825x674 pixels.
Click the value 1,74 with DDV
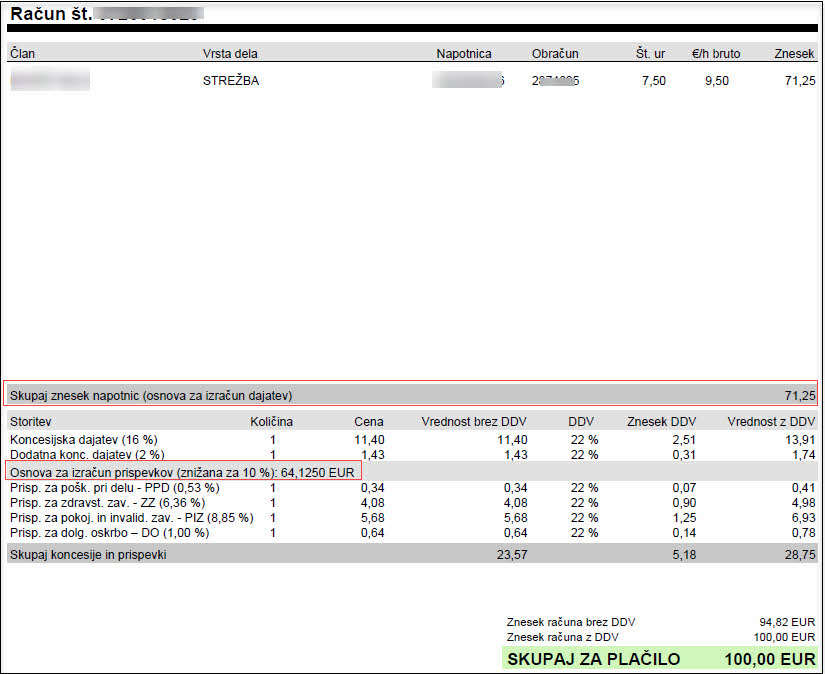[803, 455]
